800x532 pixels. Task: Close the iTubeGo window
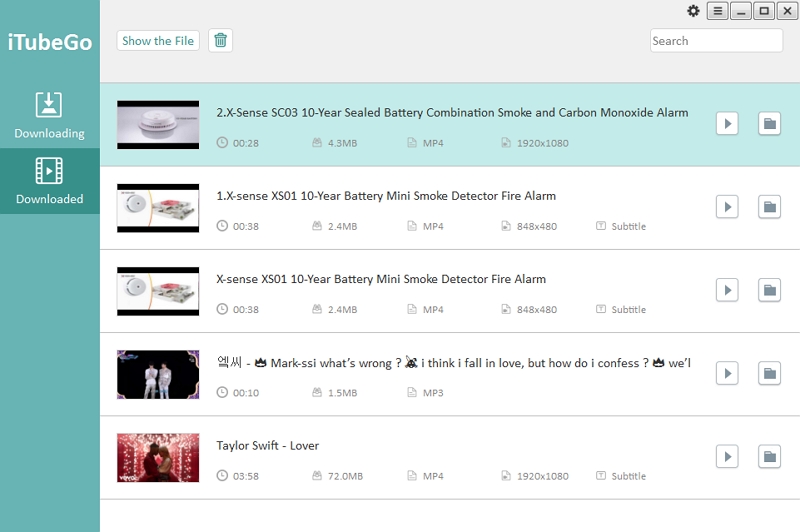pyautogui.click(x=787, y=11)
